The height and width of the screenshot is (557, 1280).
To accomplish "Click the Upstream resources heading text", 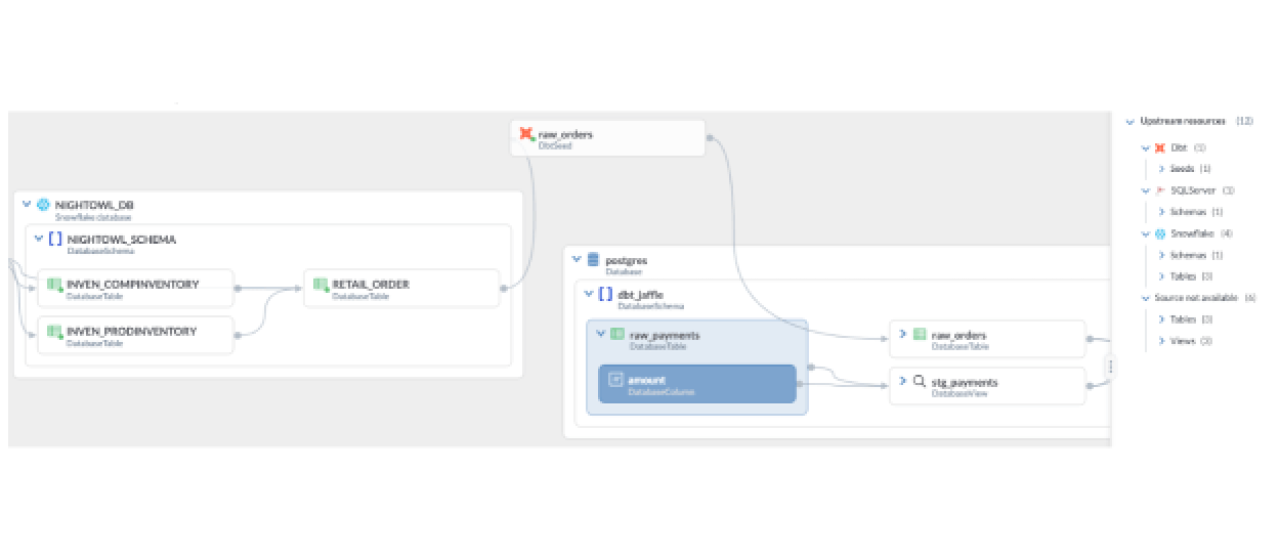I will (1183, 121).
